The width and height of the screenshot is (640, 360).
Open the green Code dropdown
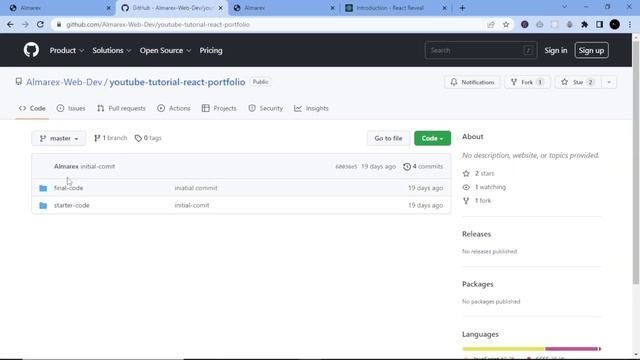[432, 138]
